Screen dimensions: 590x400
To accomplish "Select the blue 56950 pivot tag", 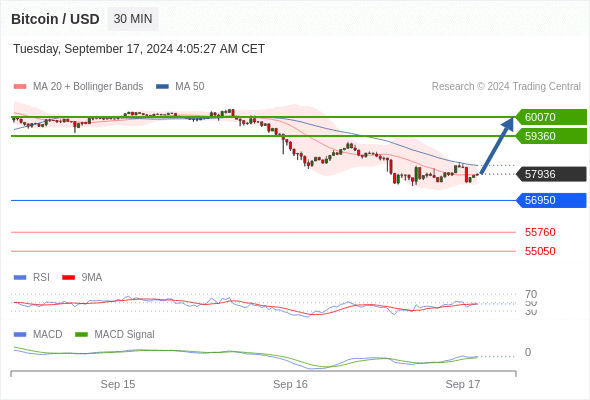I will (x=551, y=200).
